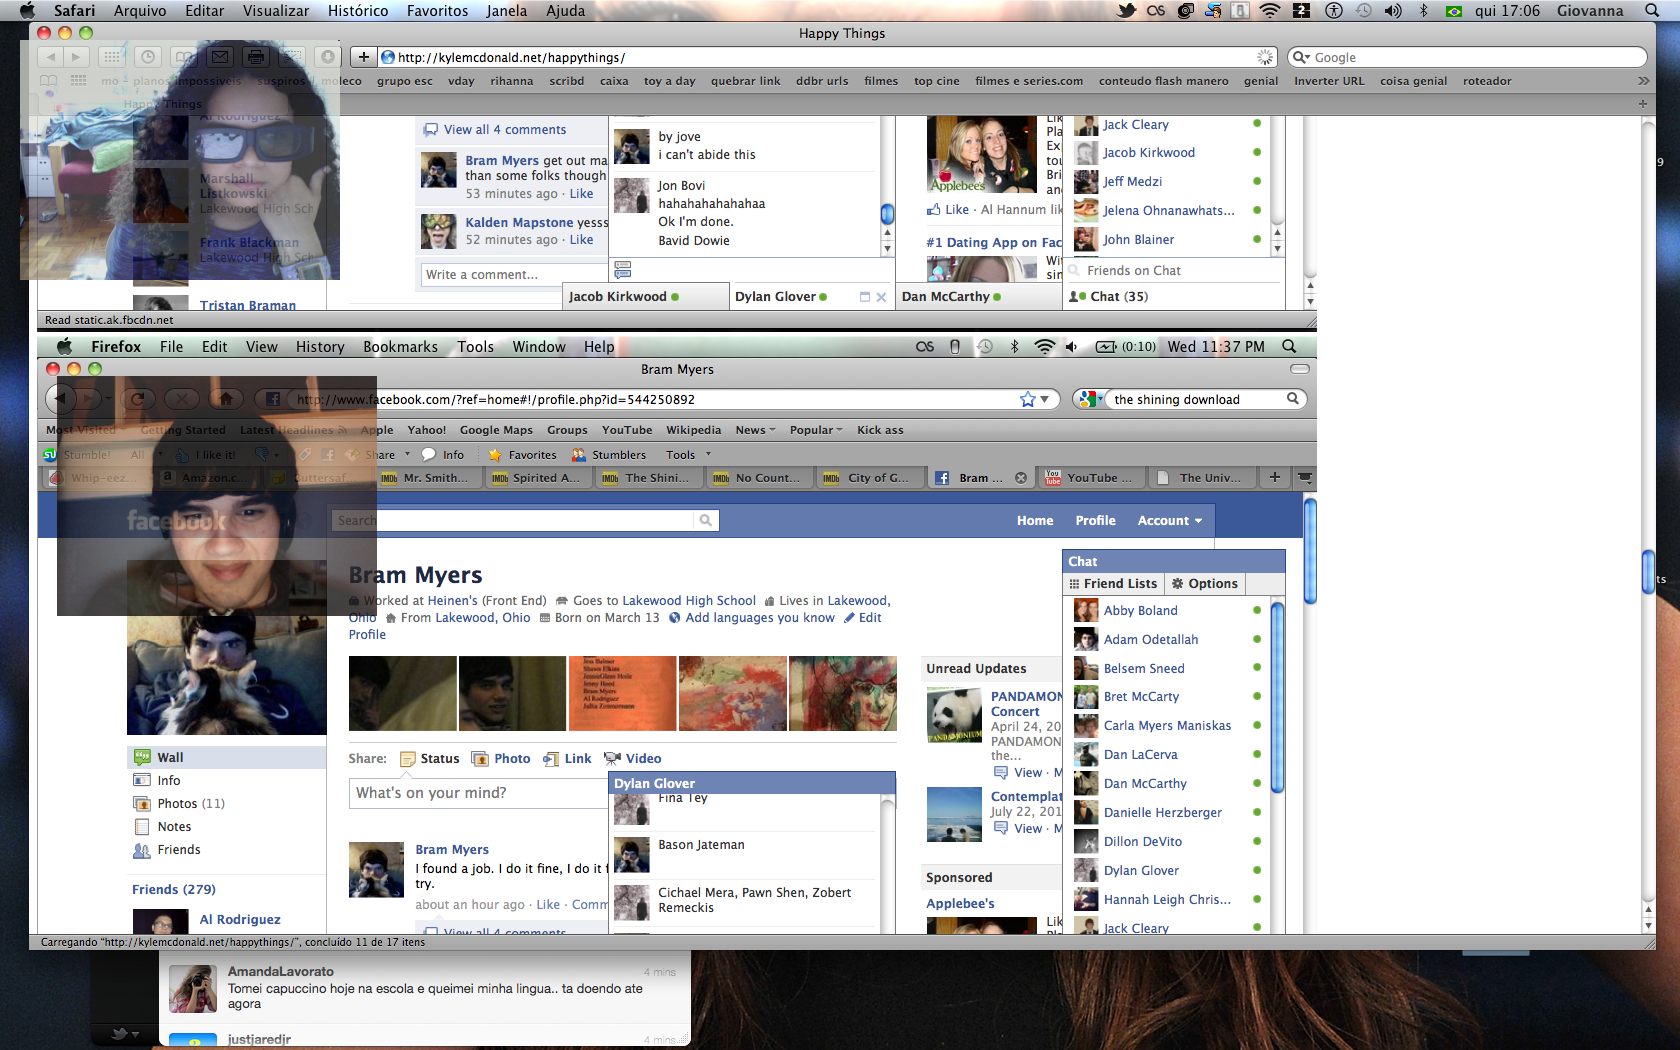Click the Facebook page blue scrollbar thumb
This screenshot has height=1050, width=1680.
click(1310, 551)
